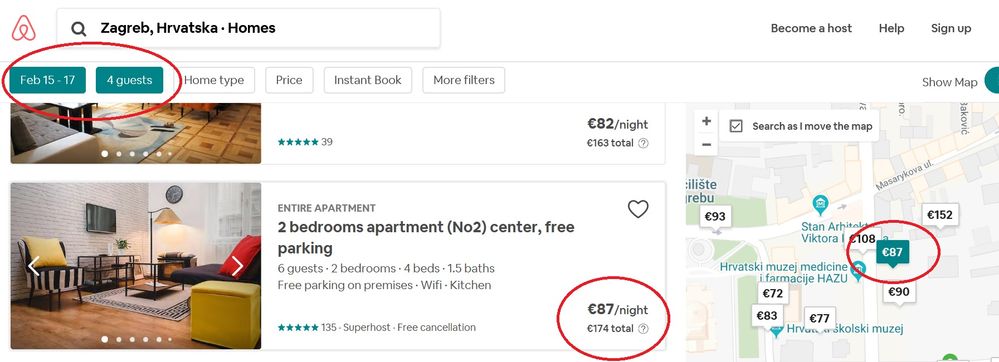Open the Price filter dropdown
The width and height of the screenshot is (999, 362).
289,80
